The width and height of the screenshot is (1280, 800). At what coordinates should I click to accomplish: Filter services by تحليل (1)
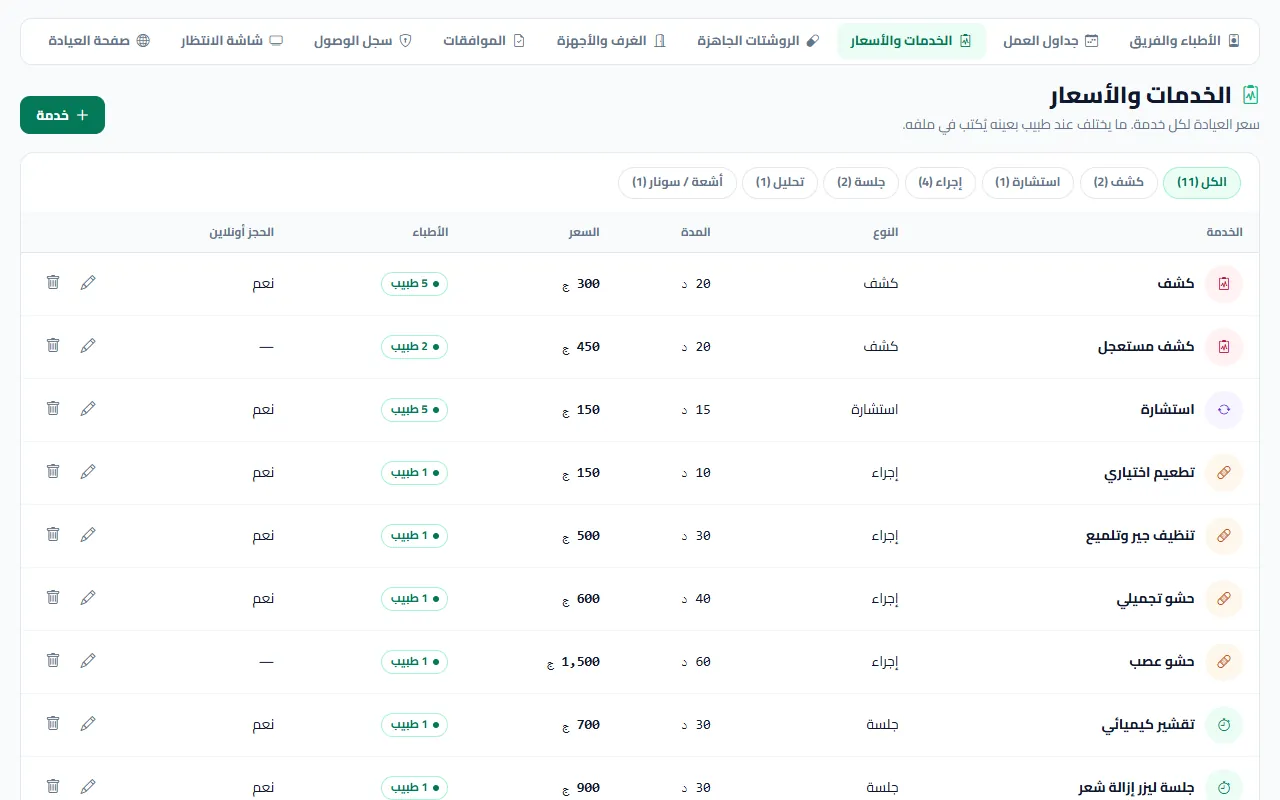pyautogui.click(x=780, y=182)
